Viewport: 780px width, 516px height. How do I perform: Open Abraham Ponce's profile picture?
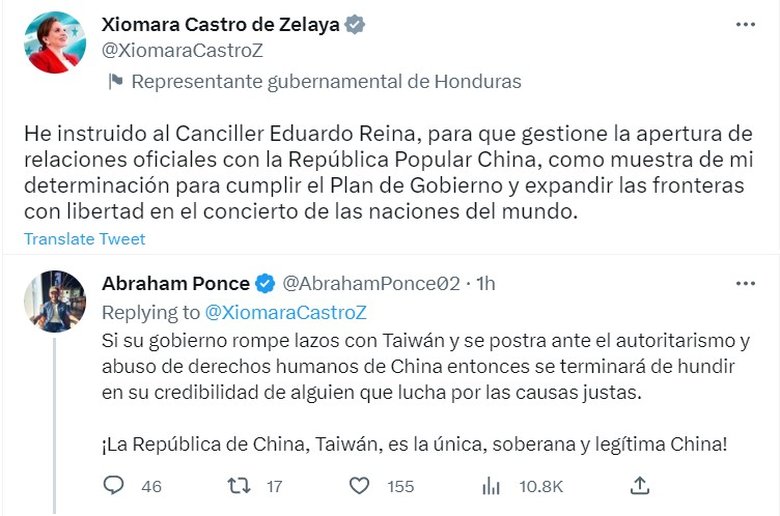(x=54, y=301)
